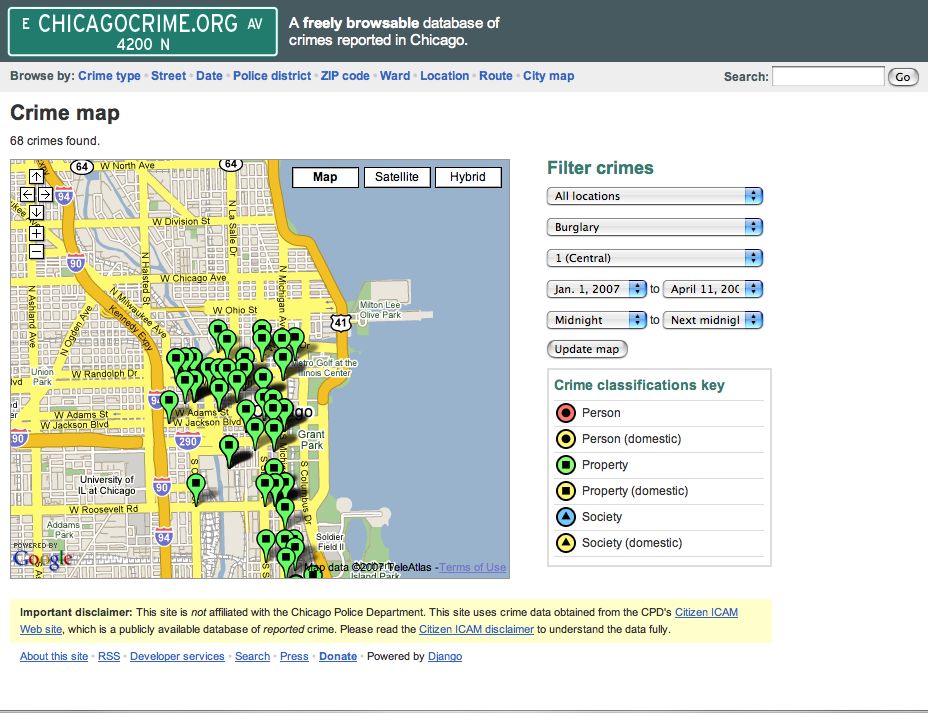Screen dimensions: 928x713
Task: Open the Press footer link
Action: tap(294, 656)
